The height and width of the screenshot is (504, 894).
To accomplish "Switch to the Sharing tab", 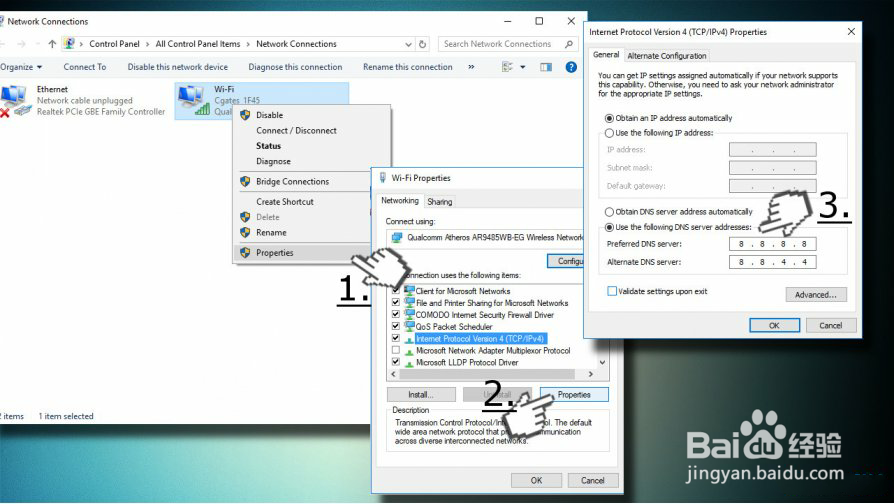I will pos(440,202).
